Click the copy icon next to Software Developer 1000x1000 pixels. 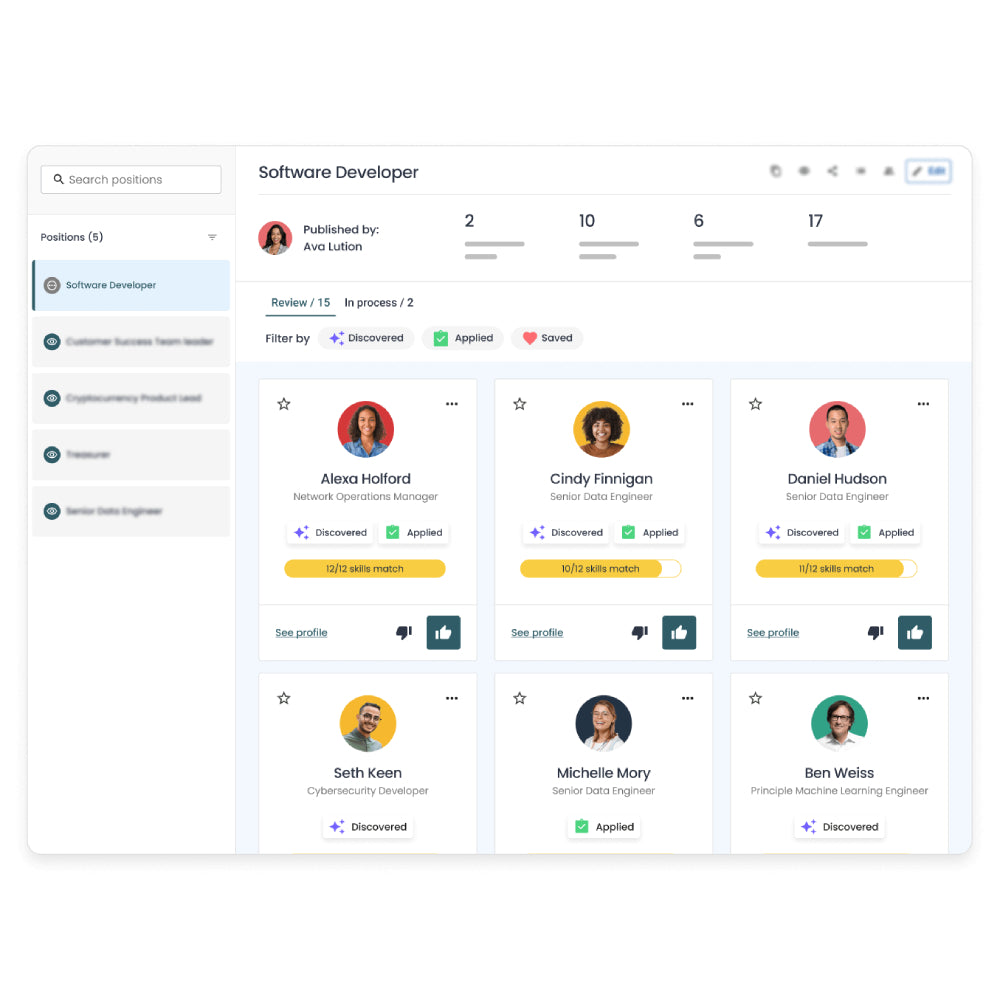(775, 171)
